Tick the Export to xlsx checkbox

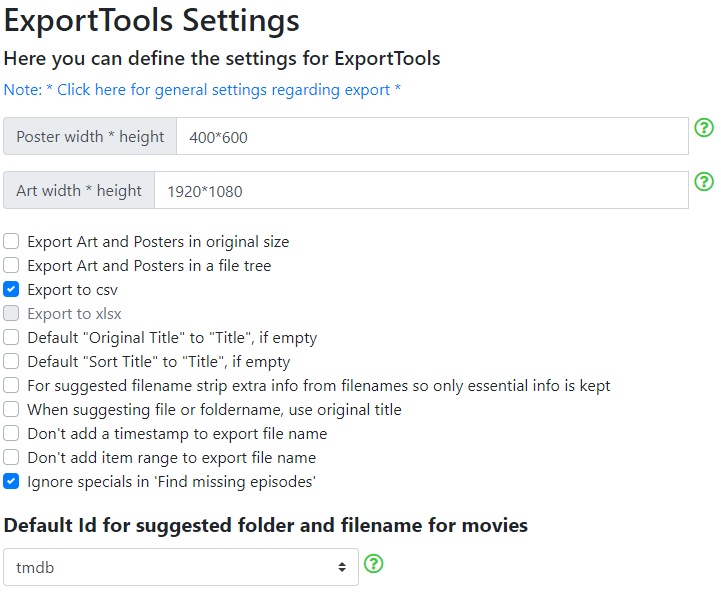coord(11,313)
